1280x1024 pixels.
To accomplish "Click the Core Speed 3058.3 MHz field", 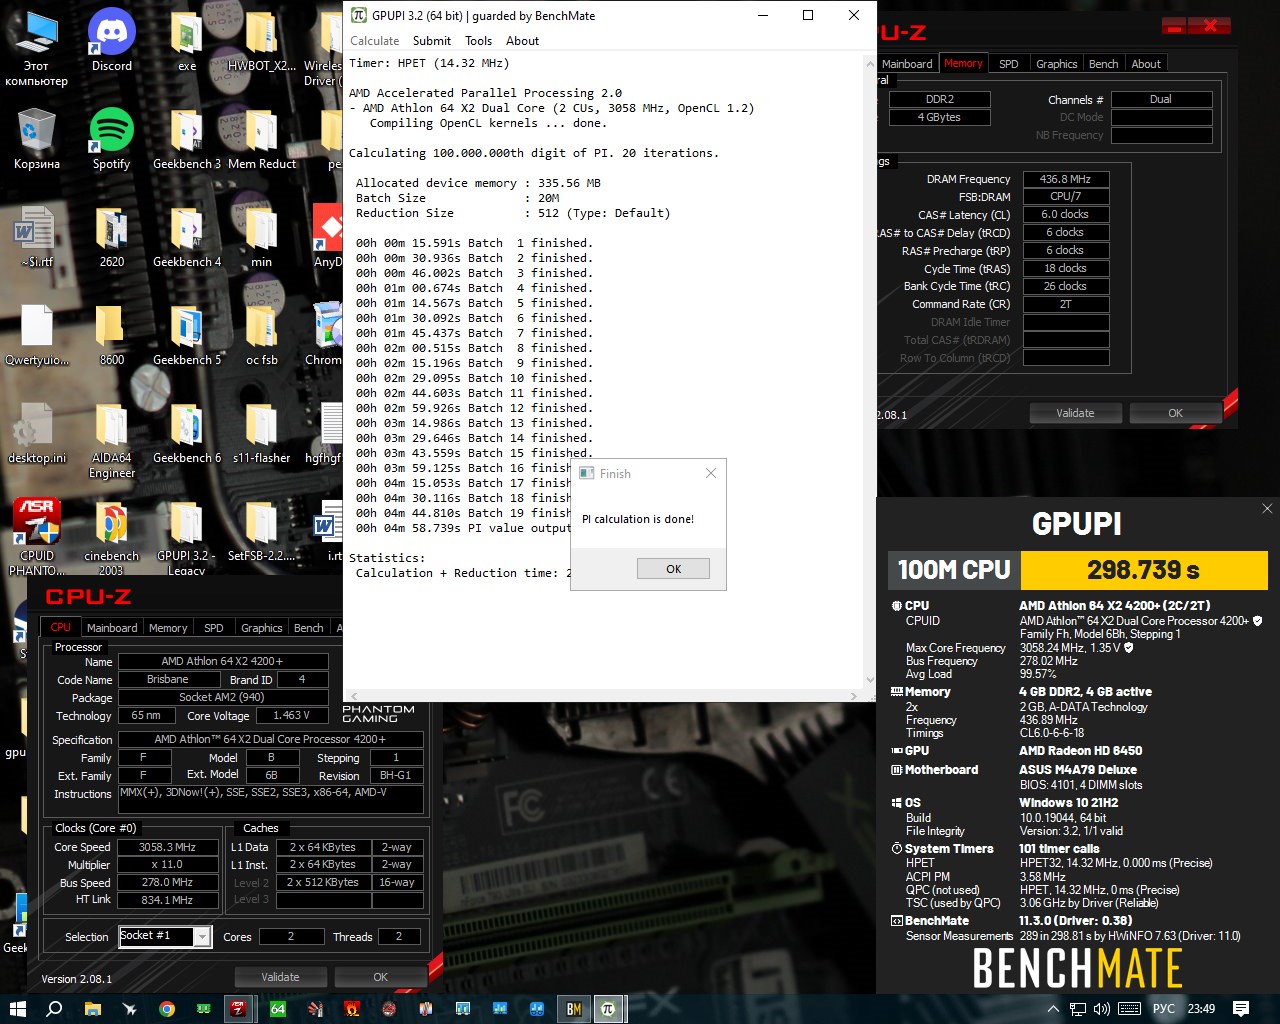I will [x=168, y=847].
